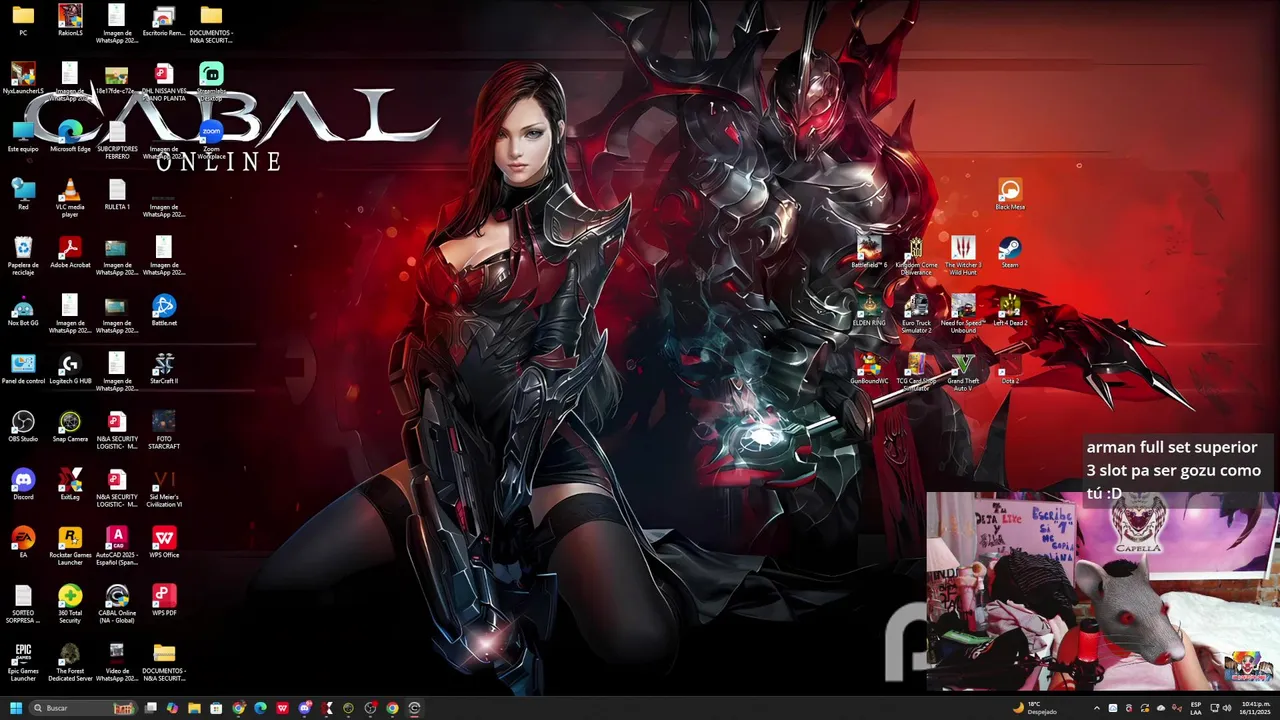Launch ExitLag from the desktop
1280x720 pixels.
(70, 484)
